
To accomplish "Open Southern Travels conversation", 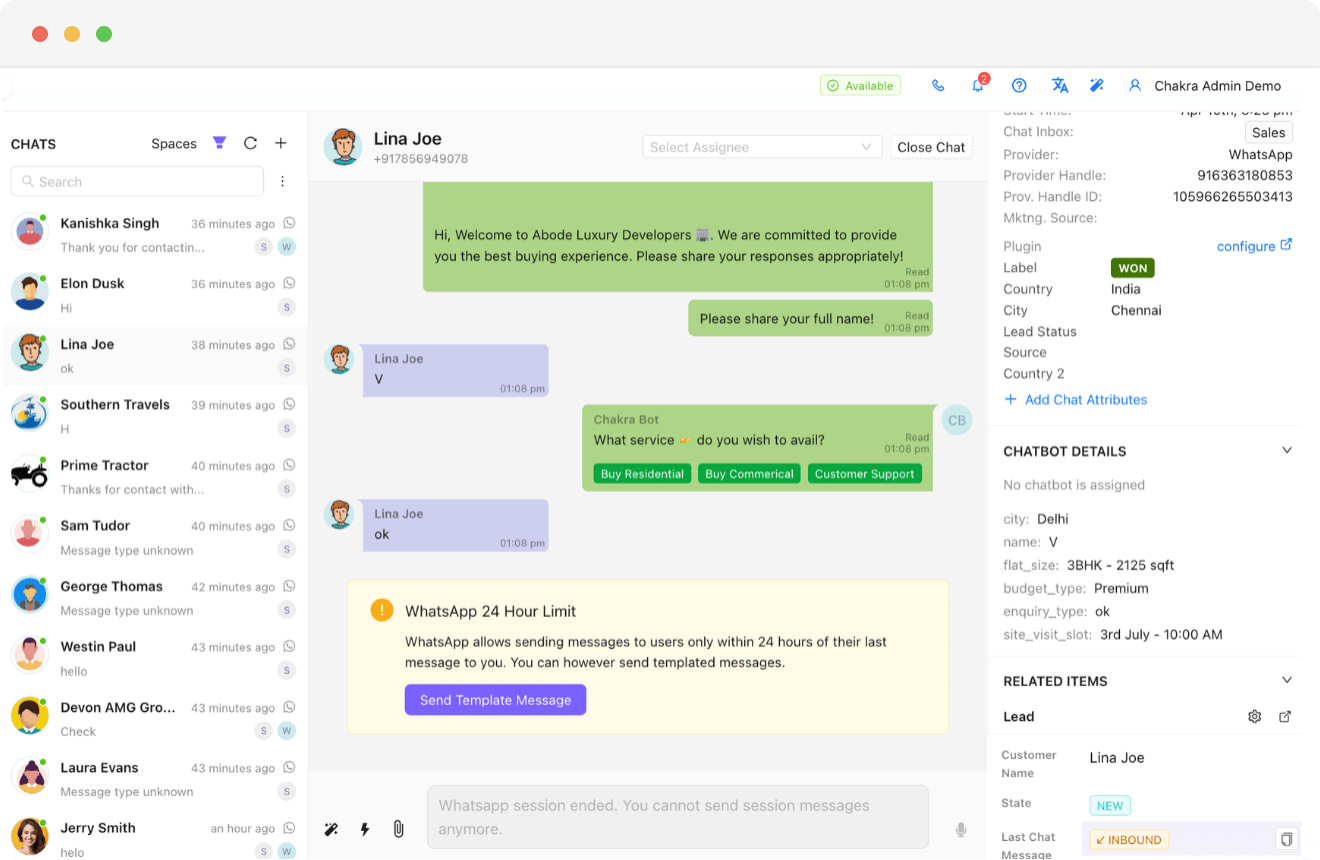I will tap(154, 416).
